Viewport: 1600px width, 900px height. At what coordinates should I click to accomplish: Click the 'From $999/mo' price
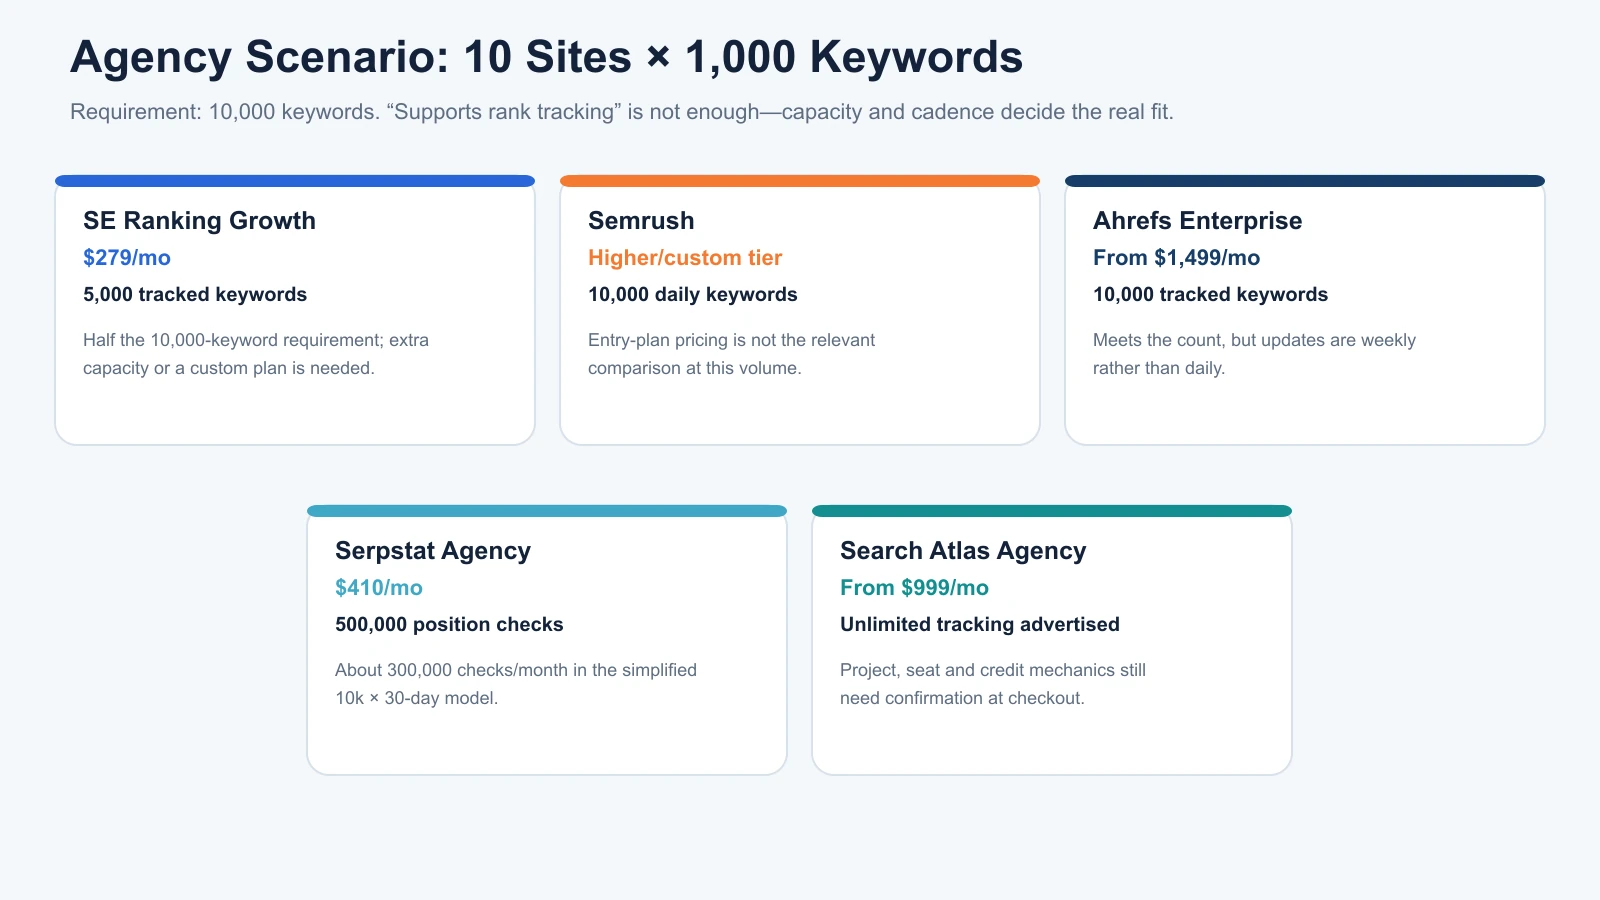[914, 587]
